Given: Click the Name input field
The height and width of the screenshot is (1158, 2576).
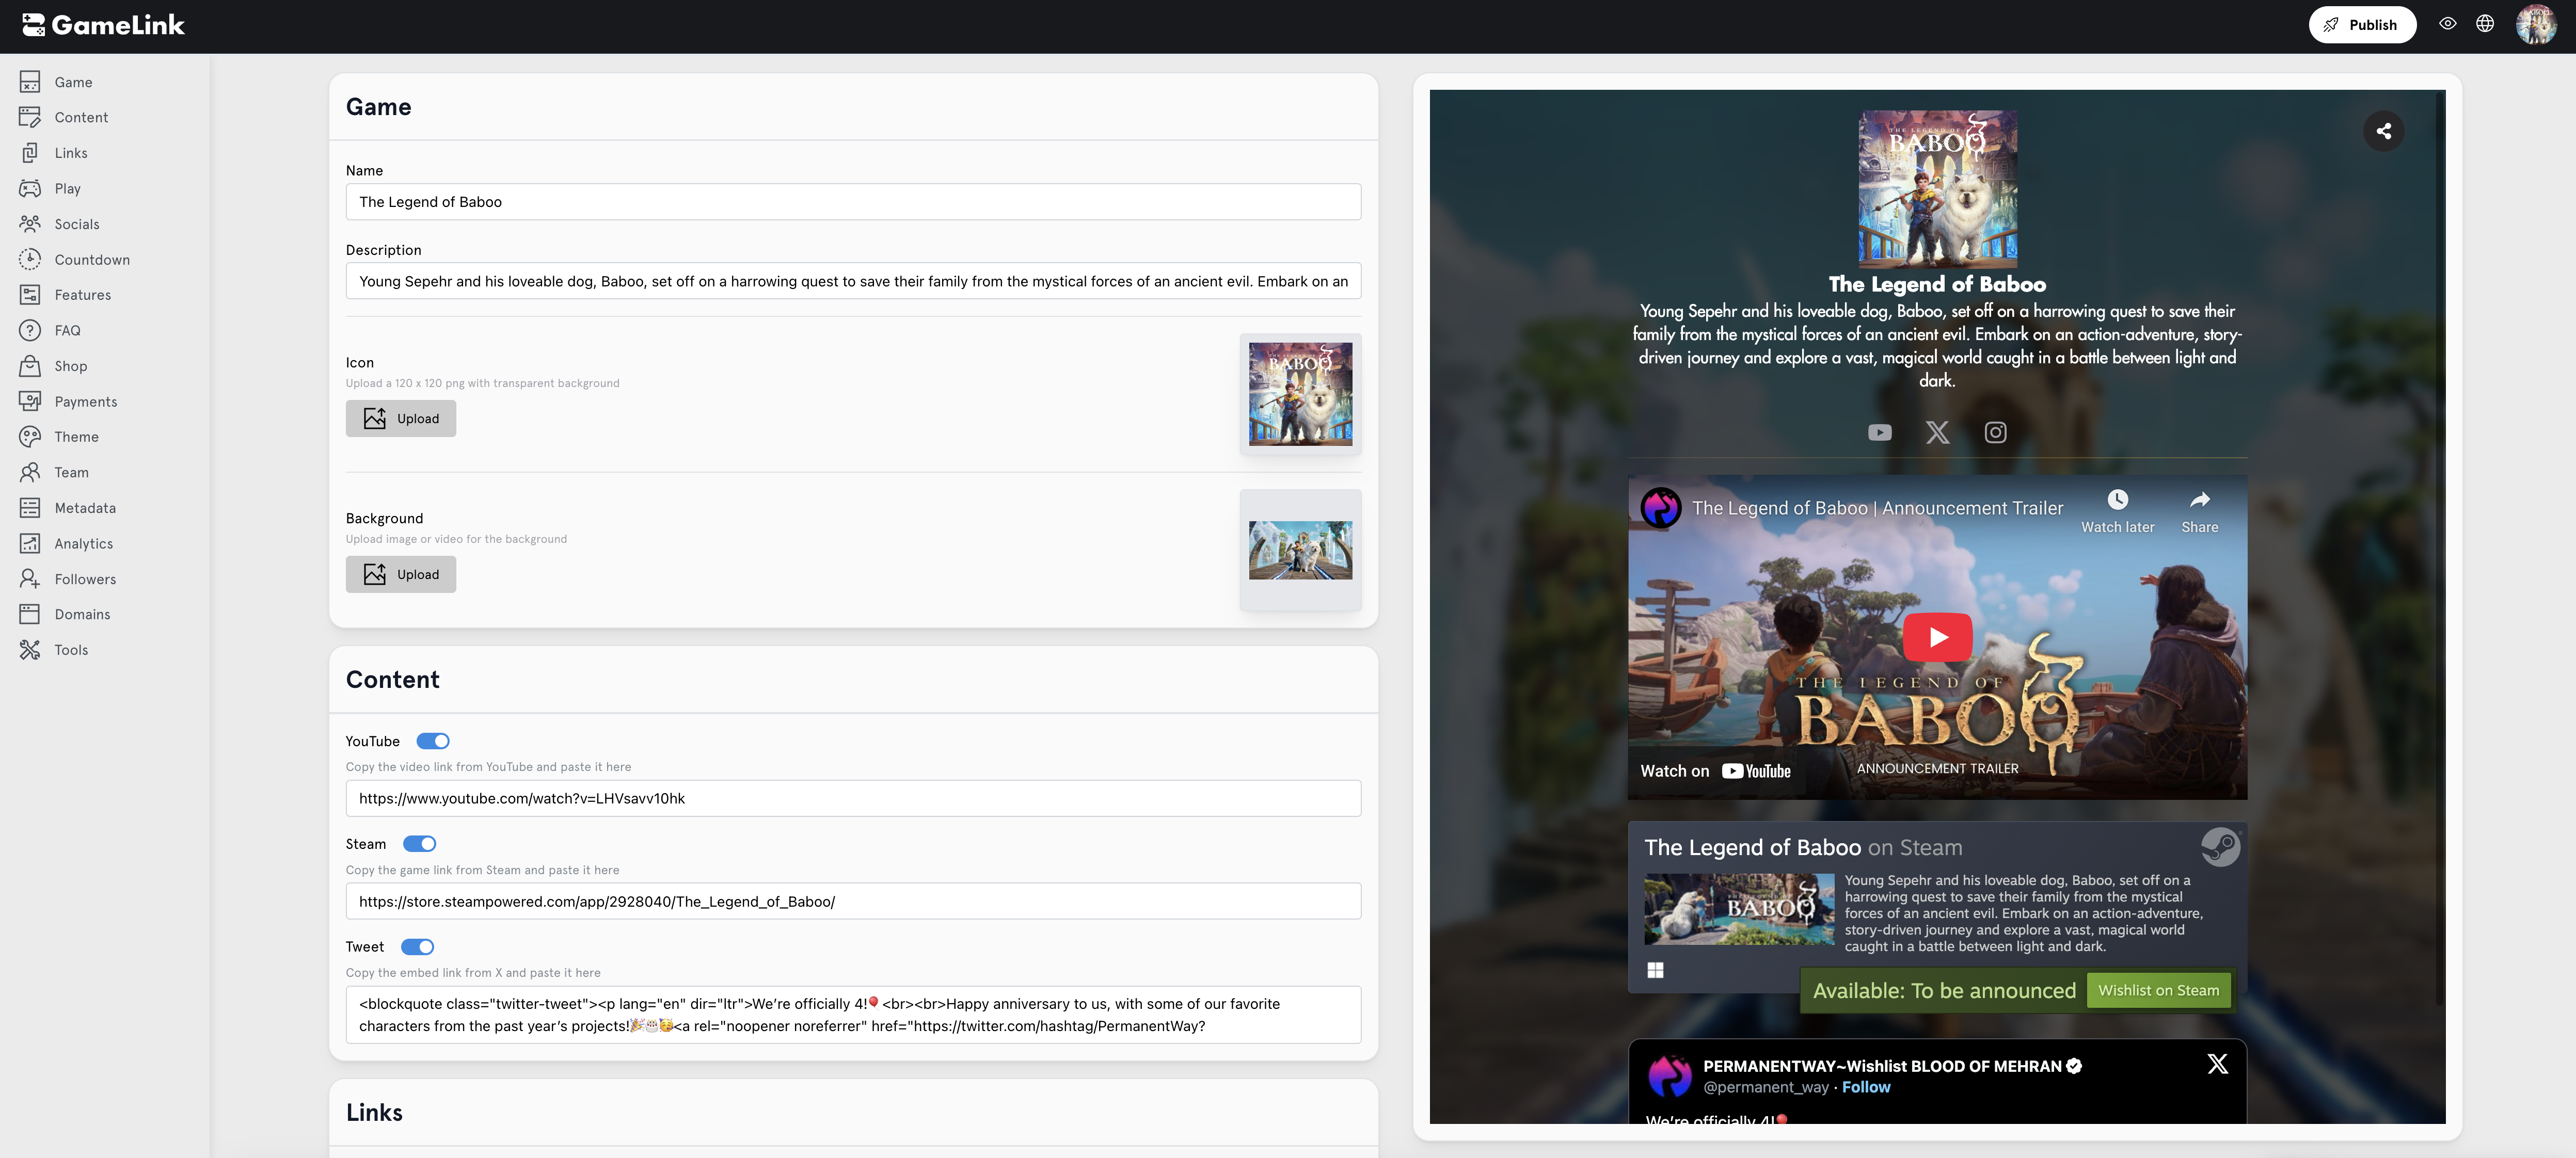Looking at the screenshot, I should pos(853,202).
